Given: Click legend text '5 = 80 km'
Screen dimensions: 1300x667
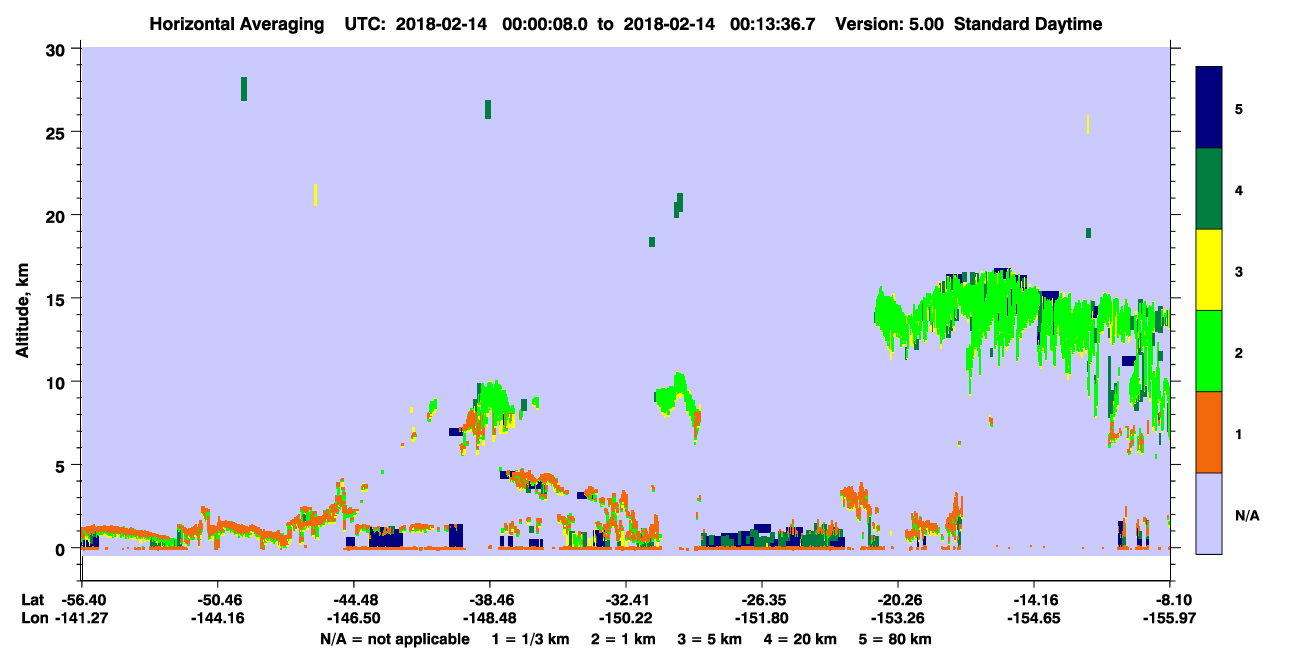Looking at the screenshot, I should 896,639.
